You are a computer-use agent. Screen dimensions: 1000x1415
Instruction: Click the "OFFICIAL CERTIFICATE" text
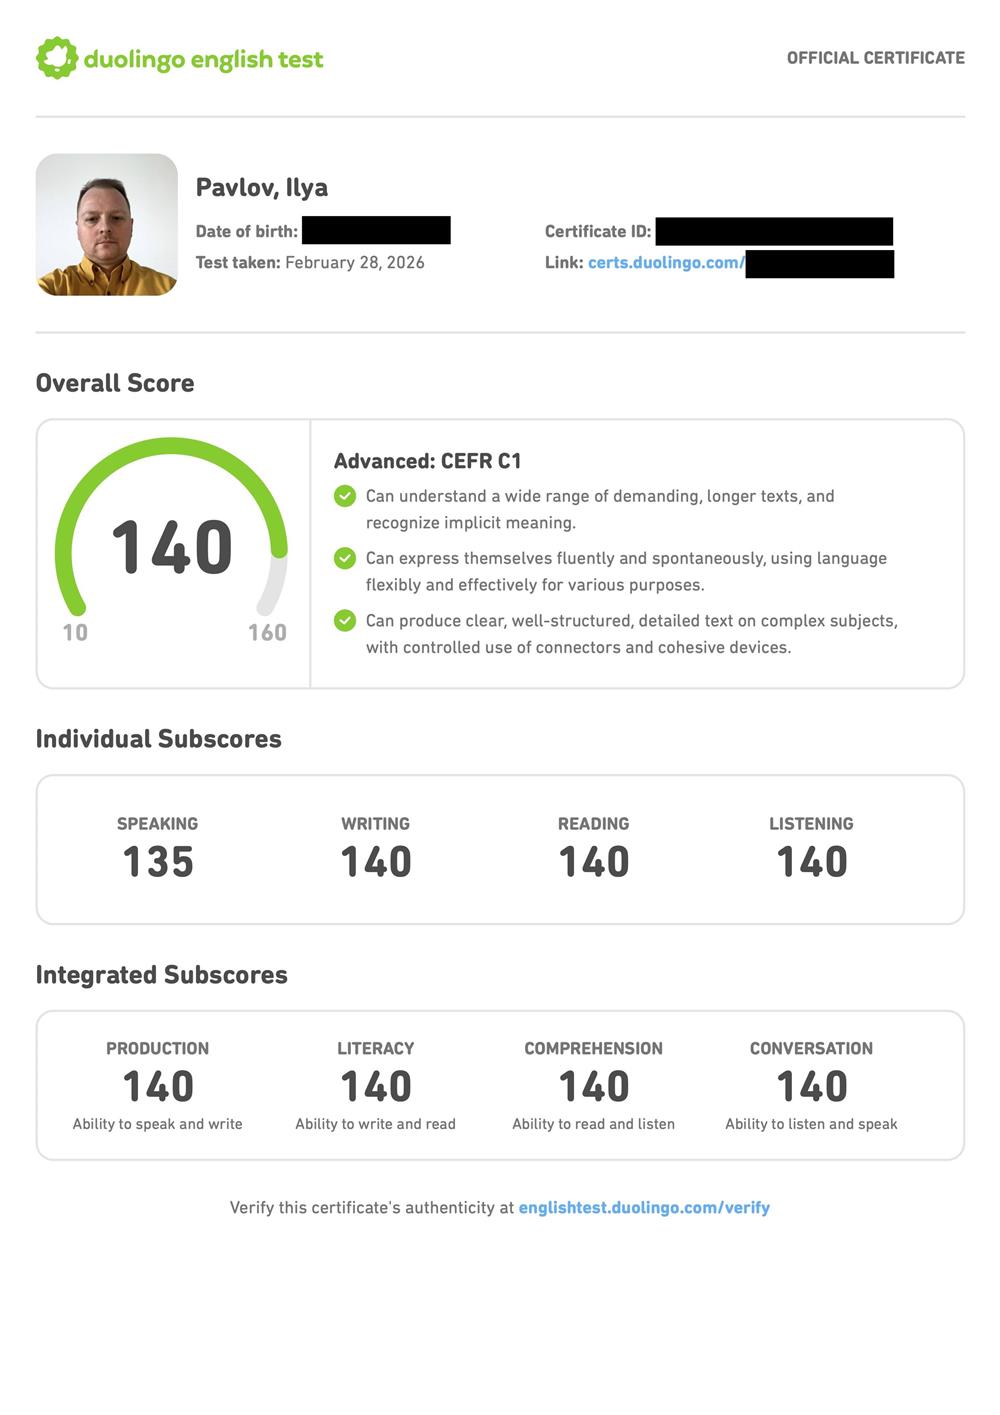point(876,58)
